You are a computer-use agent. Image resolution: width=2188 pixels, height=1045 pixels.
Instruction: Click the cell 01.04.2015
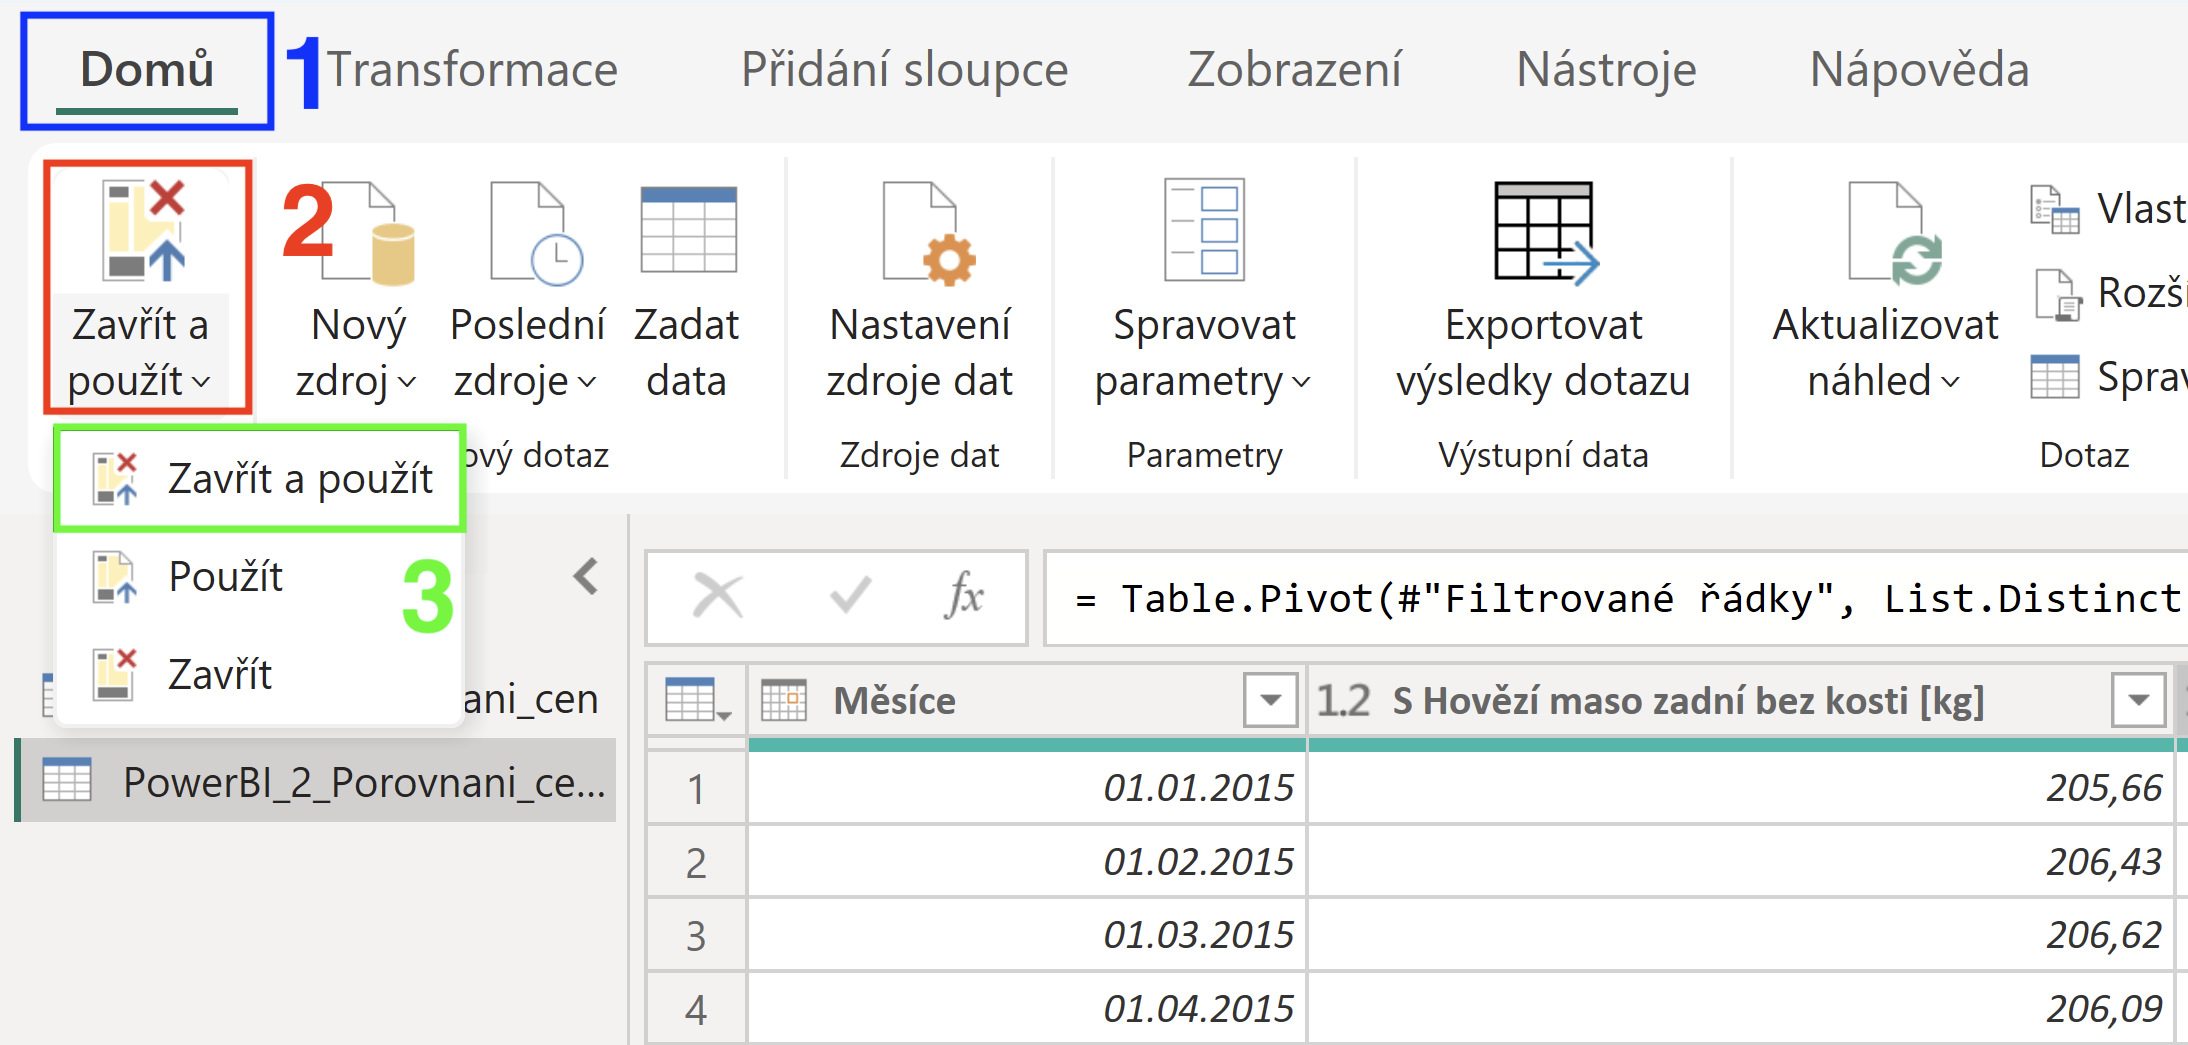click(1027, 1009)
